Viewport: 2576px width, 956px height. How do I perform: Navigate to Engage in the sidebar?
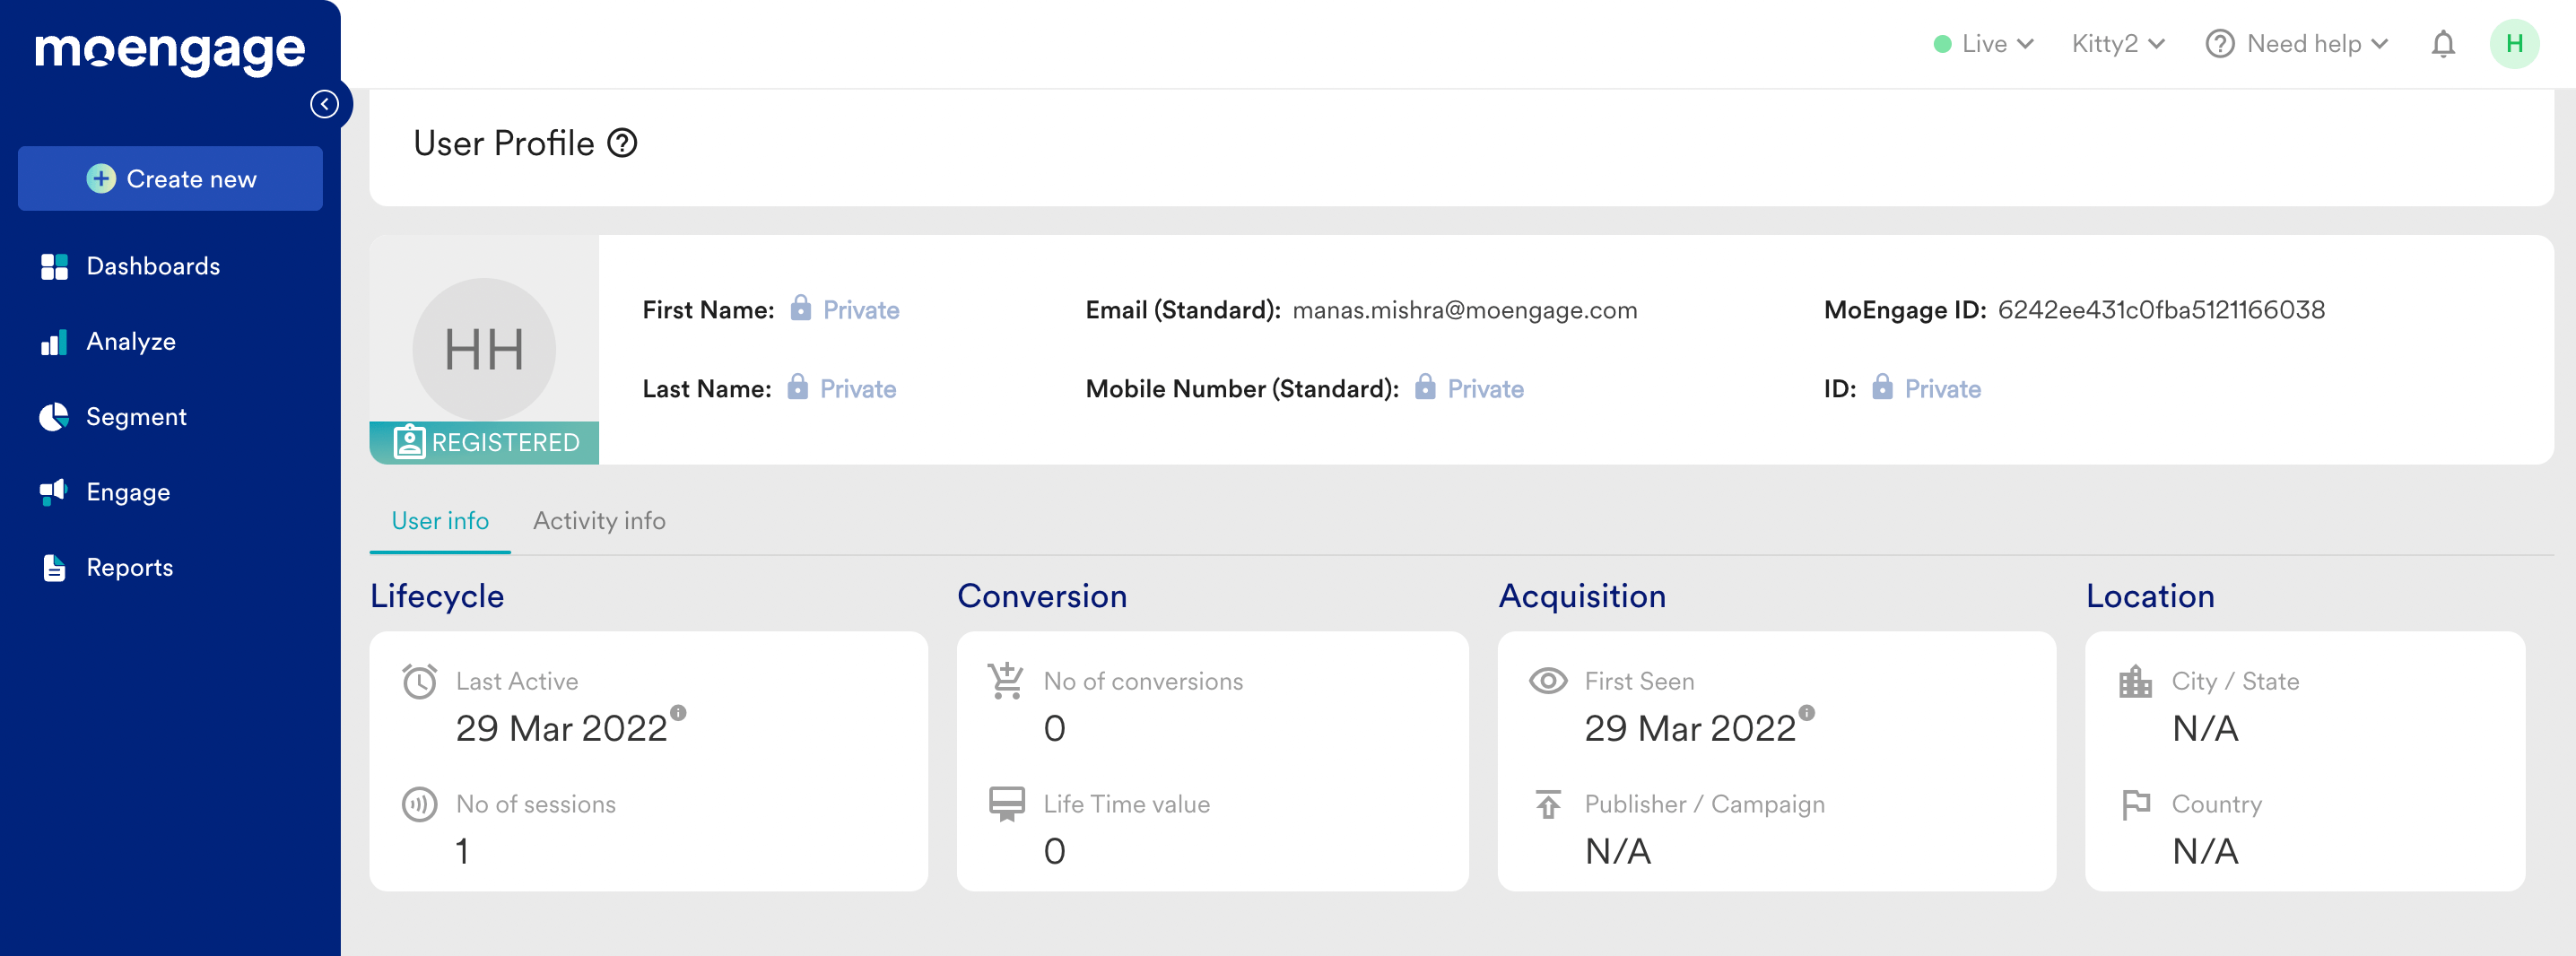coord(128,492)
